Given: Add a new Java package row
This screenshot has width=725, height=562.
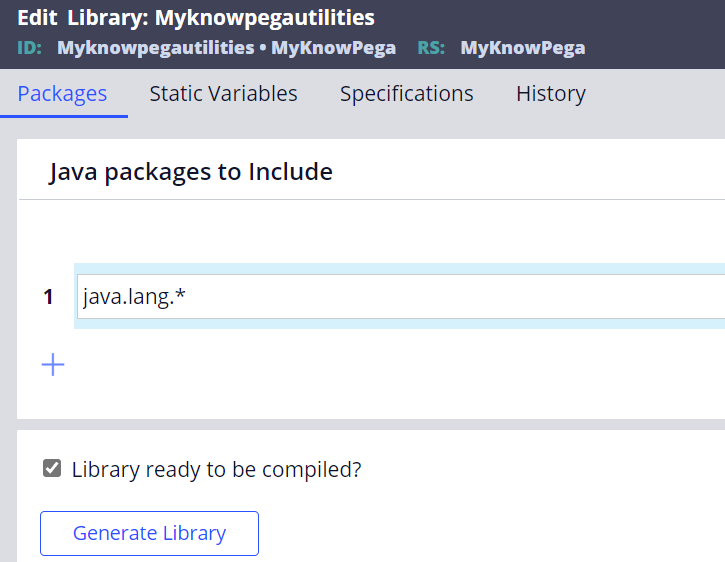Looking at the screenshot, I should click(53, 364).
